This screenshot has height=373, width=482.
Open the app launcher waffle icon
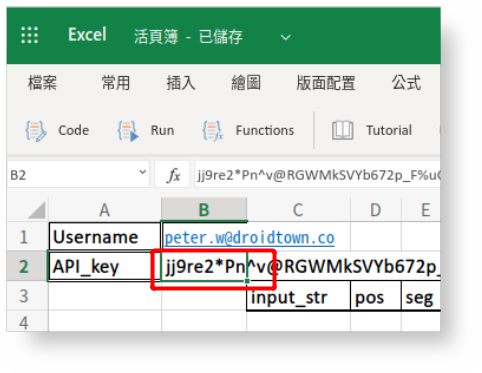[x=29, y=35]
